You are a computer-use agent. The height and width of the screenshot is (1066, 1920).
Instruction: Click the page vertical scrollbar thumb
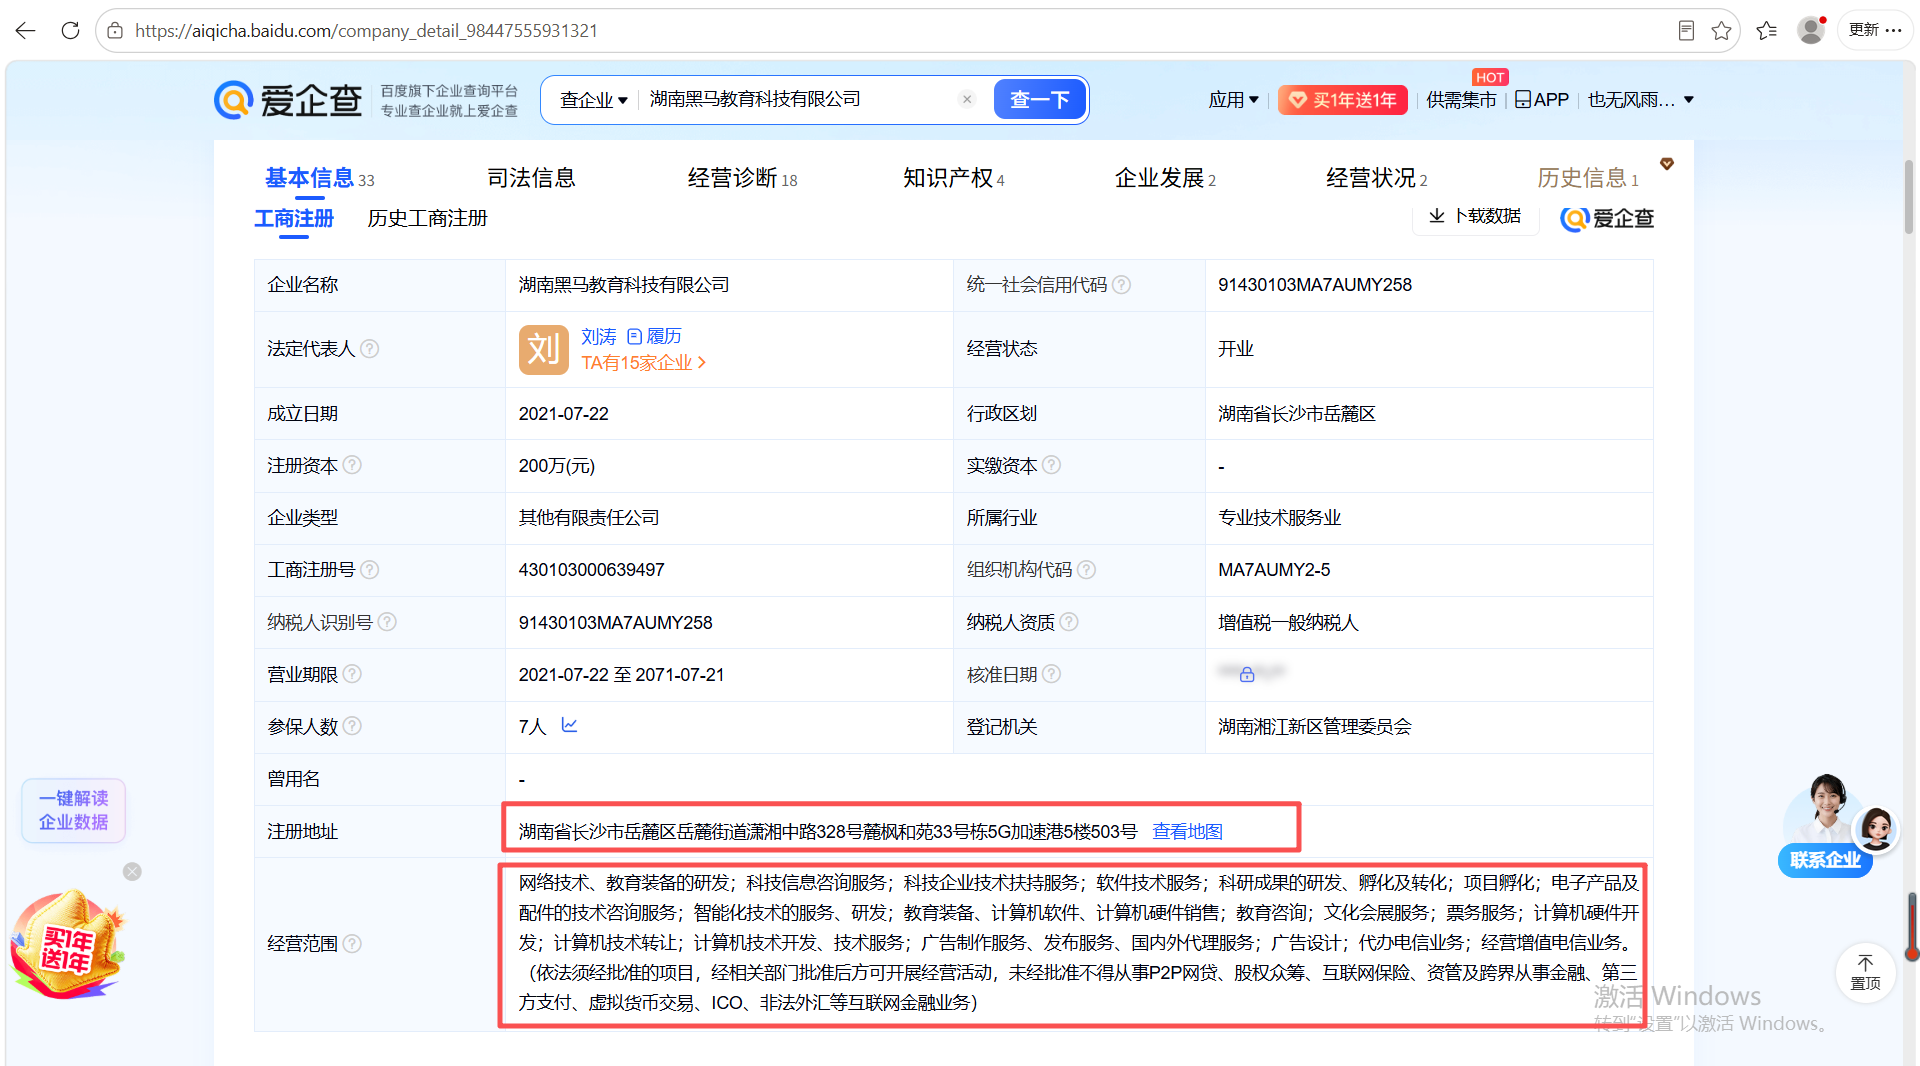pos(1908,196)
